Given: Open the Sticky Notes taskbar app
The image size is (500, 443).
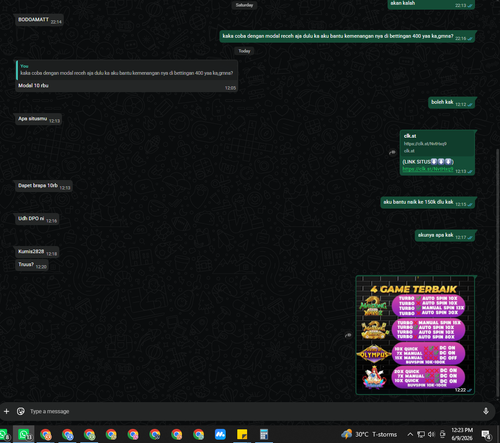Looking at the screenshot, I should click(x=242, y=434).
